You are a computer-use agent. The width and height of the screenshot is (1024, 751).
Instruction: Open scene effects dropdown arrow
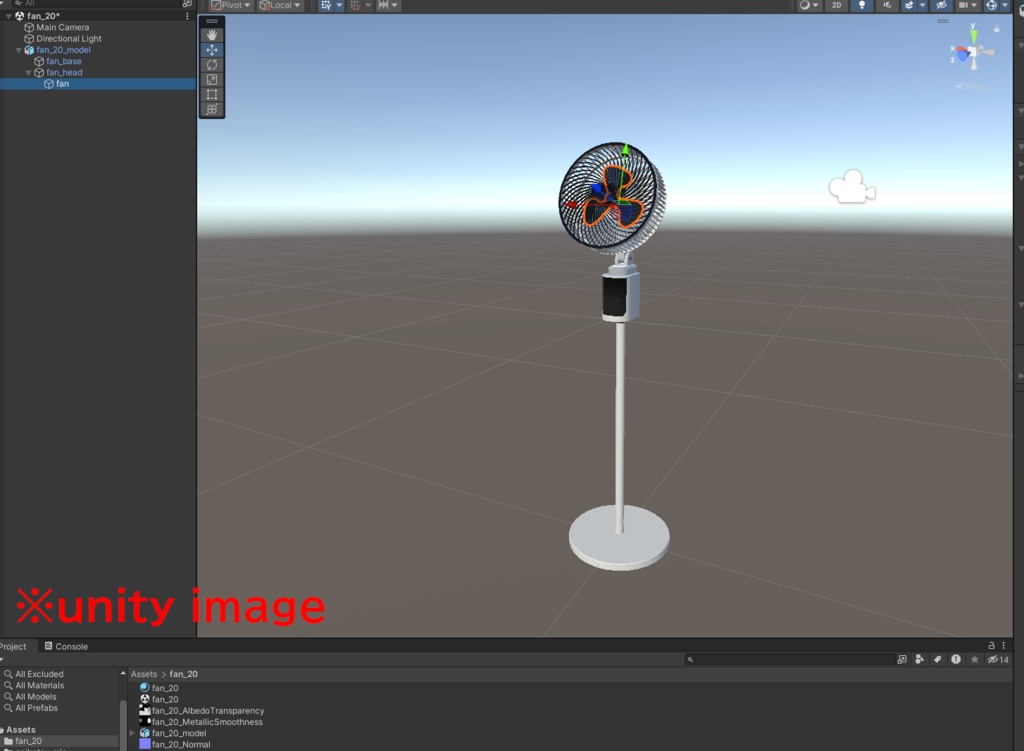pyautogui.click(x=922, y=5)
